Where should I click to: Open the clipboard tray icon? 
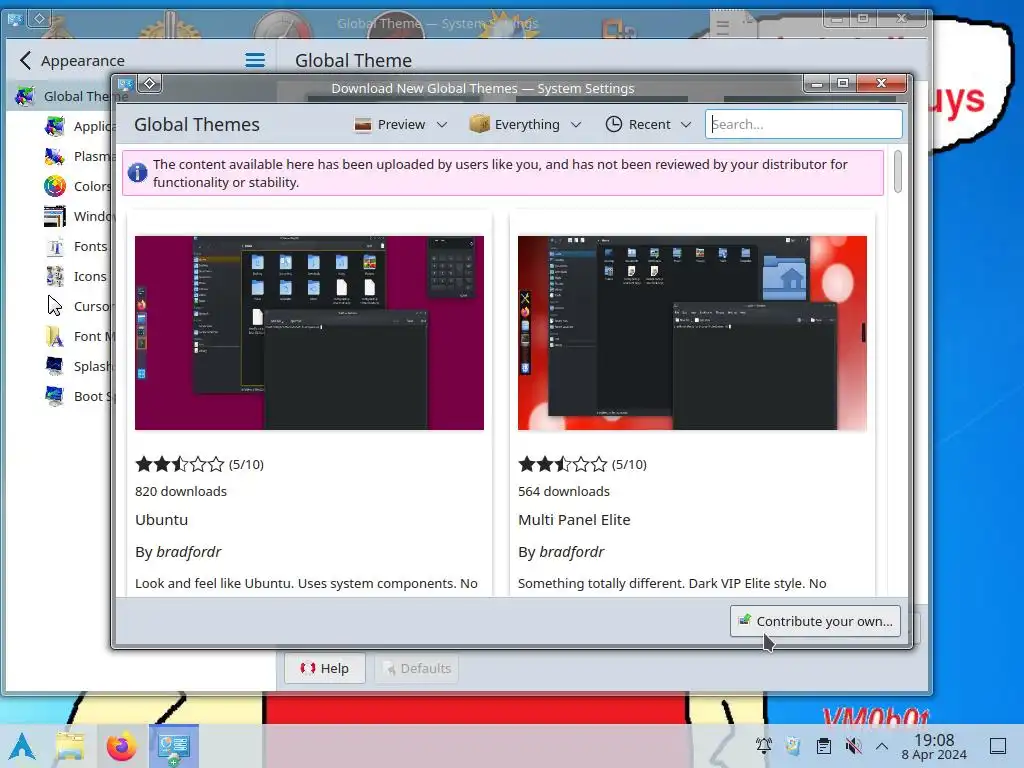click(x=824, y=745)
